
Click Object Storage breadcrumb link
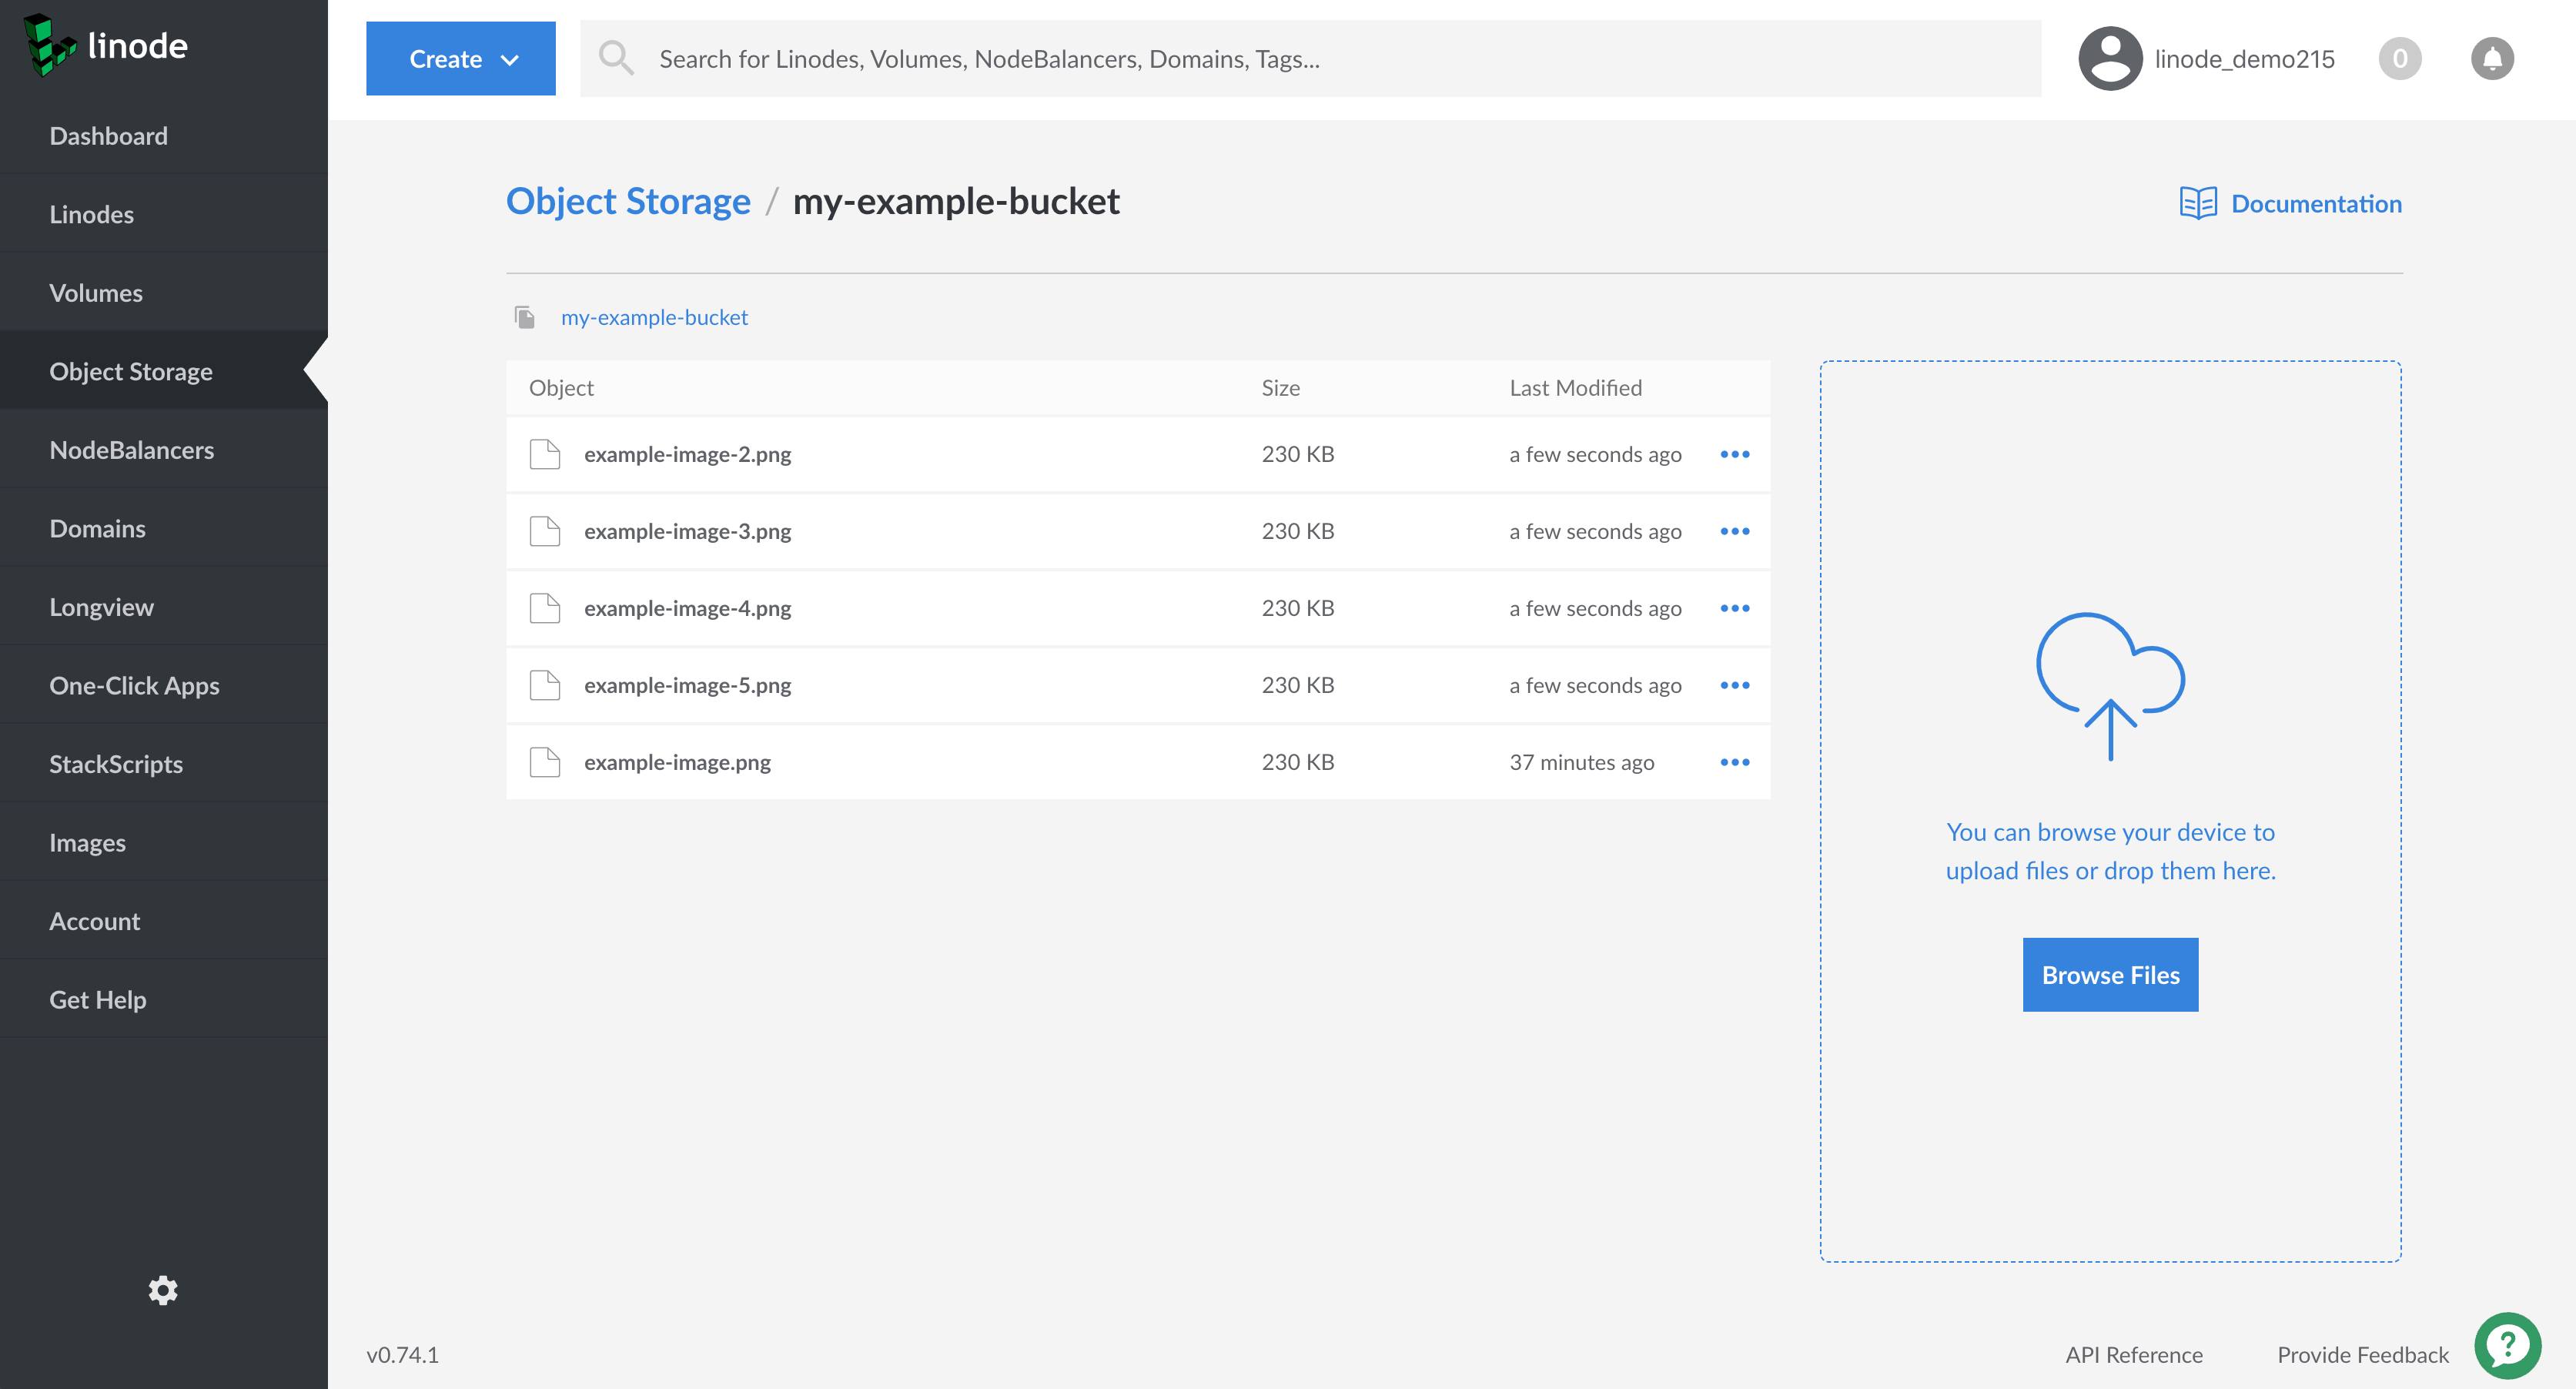pyautogui.click(x=628, y=201)
